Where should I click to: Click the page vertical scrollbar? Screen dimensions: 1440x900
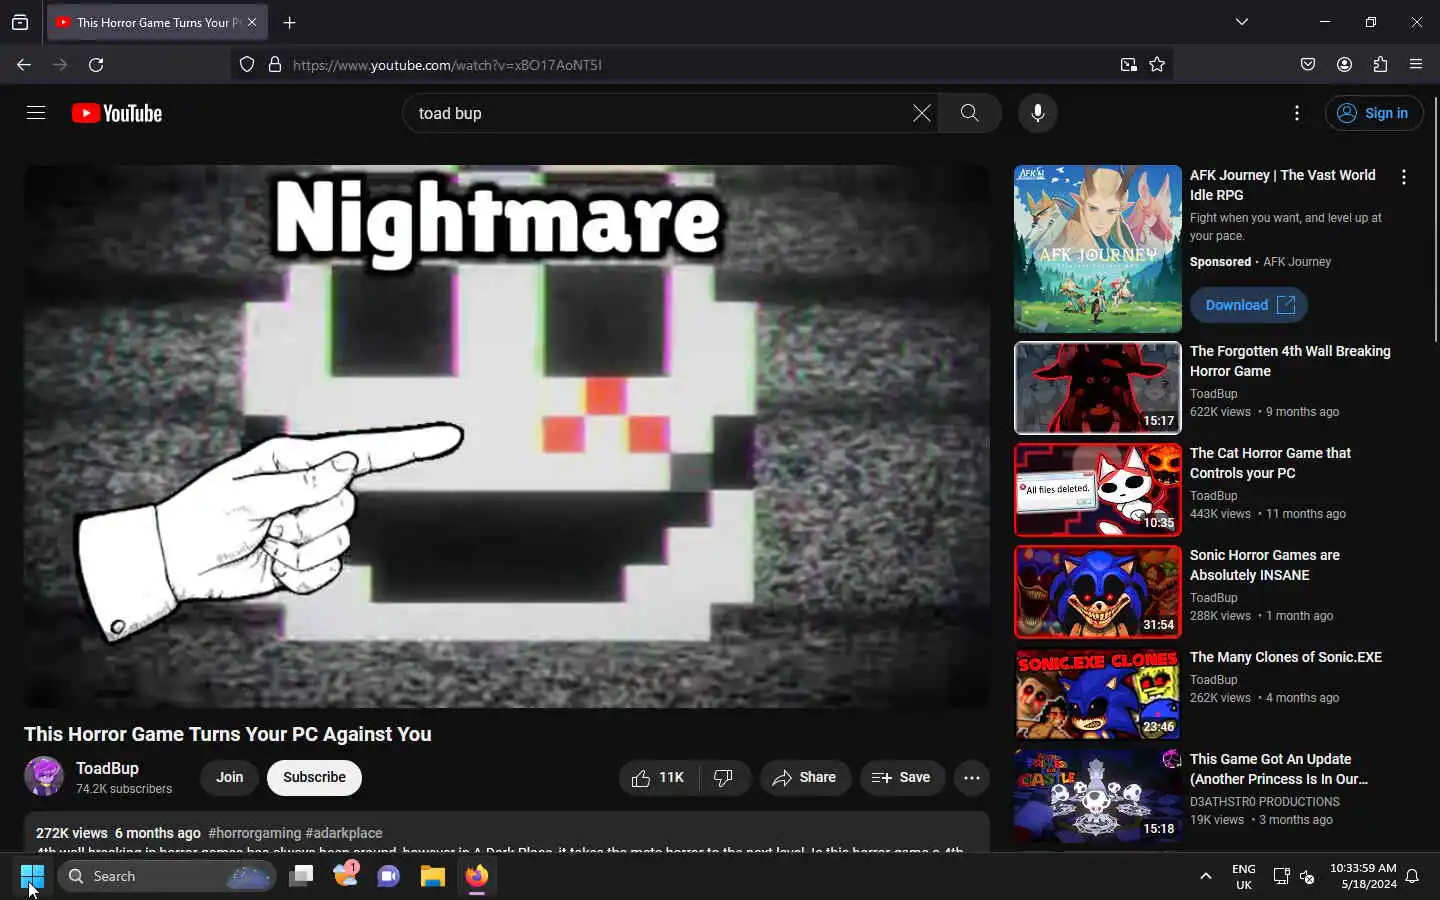(x=1435, y=220)
